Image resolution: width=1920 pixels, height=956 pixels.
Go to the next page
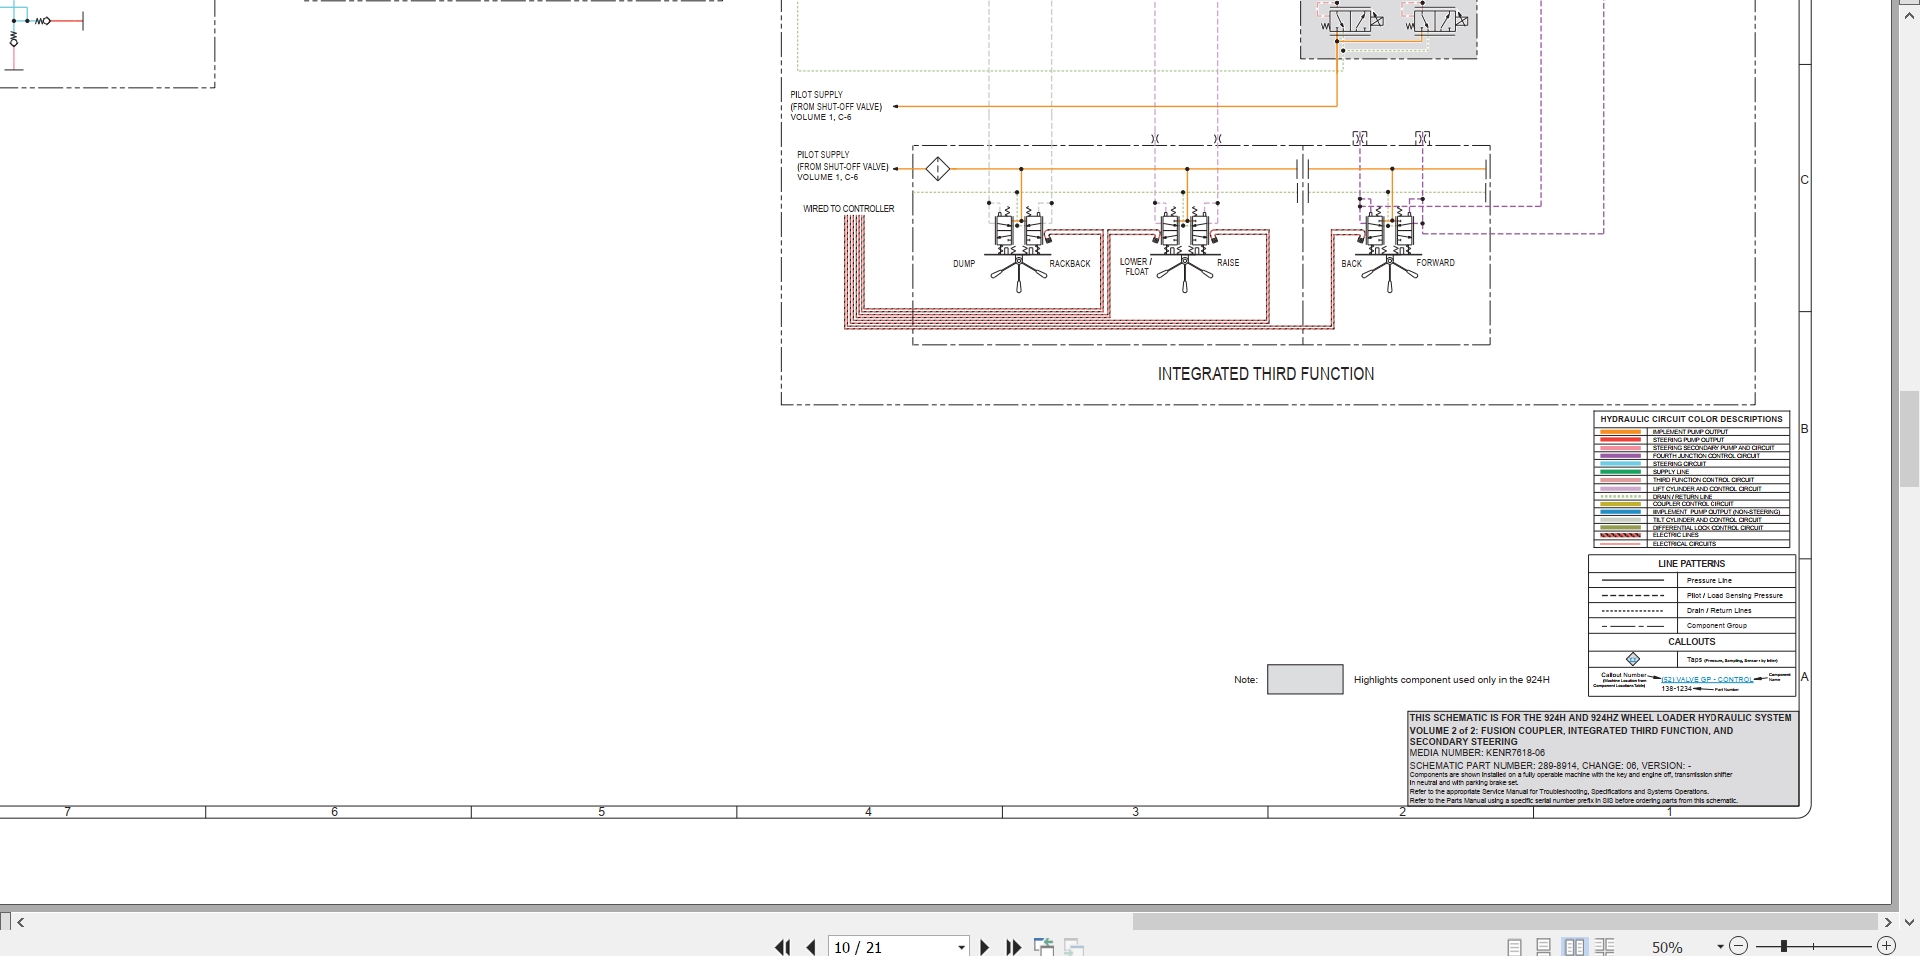coord(984,947)
